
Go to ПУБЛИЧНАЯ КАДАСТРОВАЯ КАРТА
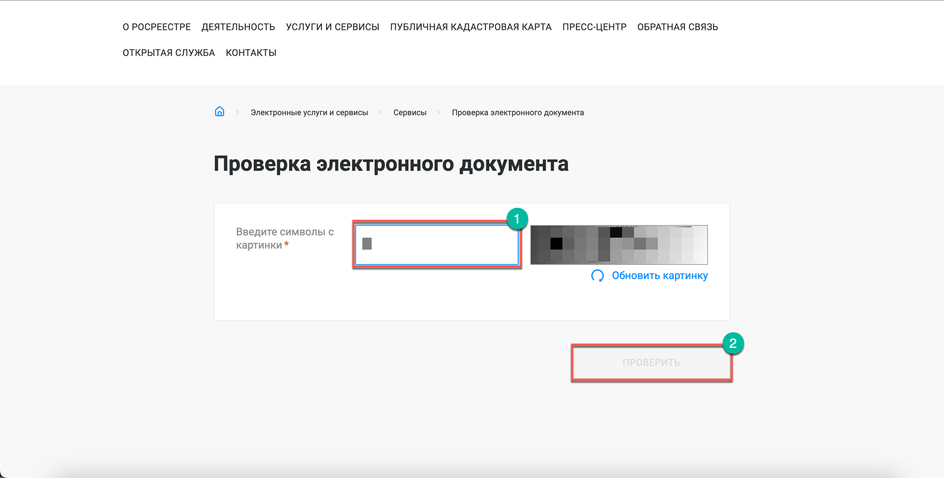(x=471, y=27)
